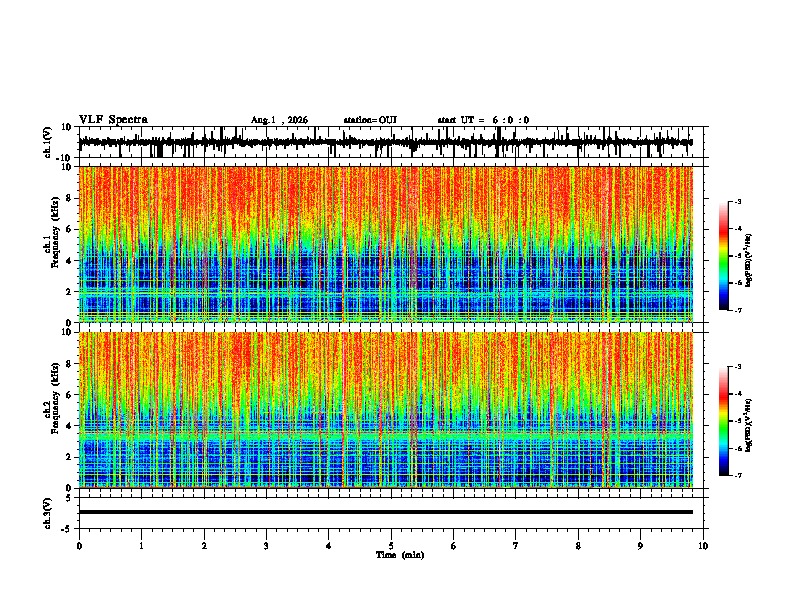Click the time axis tick label "8"
Image resolution: width=792 pixels, height=612 pixels.
[578, 546]
